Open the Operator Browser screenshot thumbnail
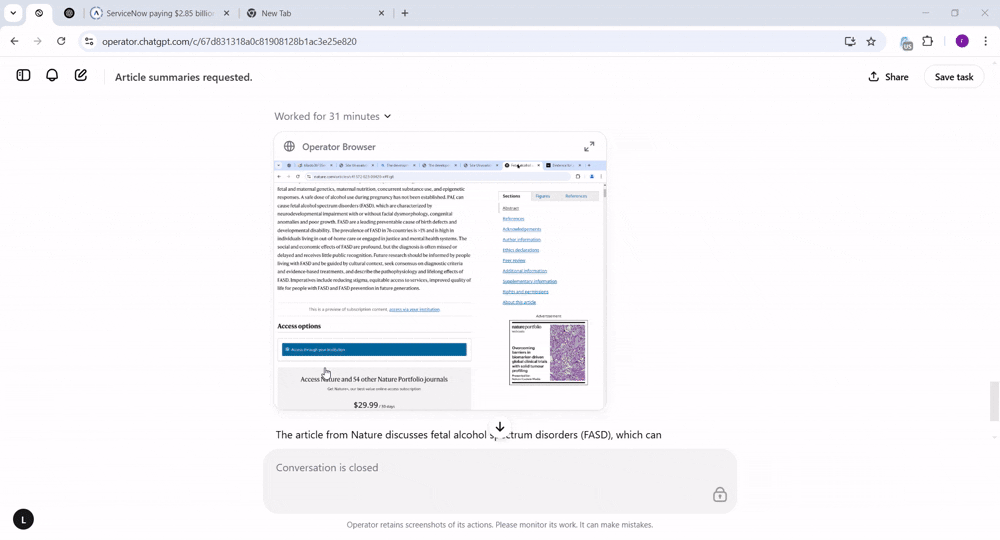1000x540 pixels. (440, 285)
